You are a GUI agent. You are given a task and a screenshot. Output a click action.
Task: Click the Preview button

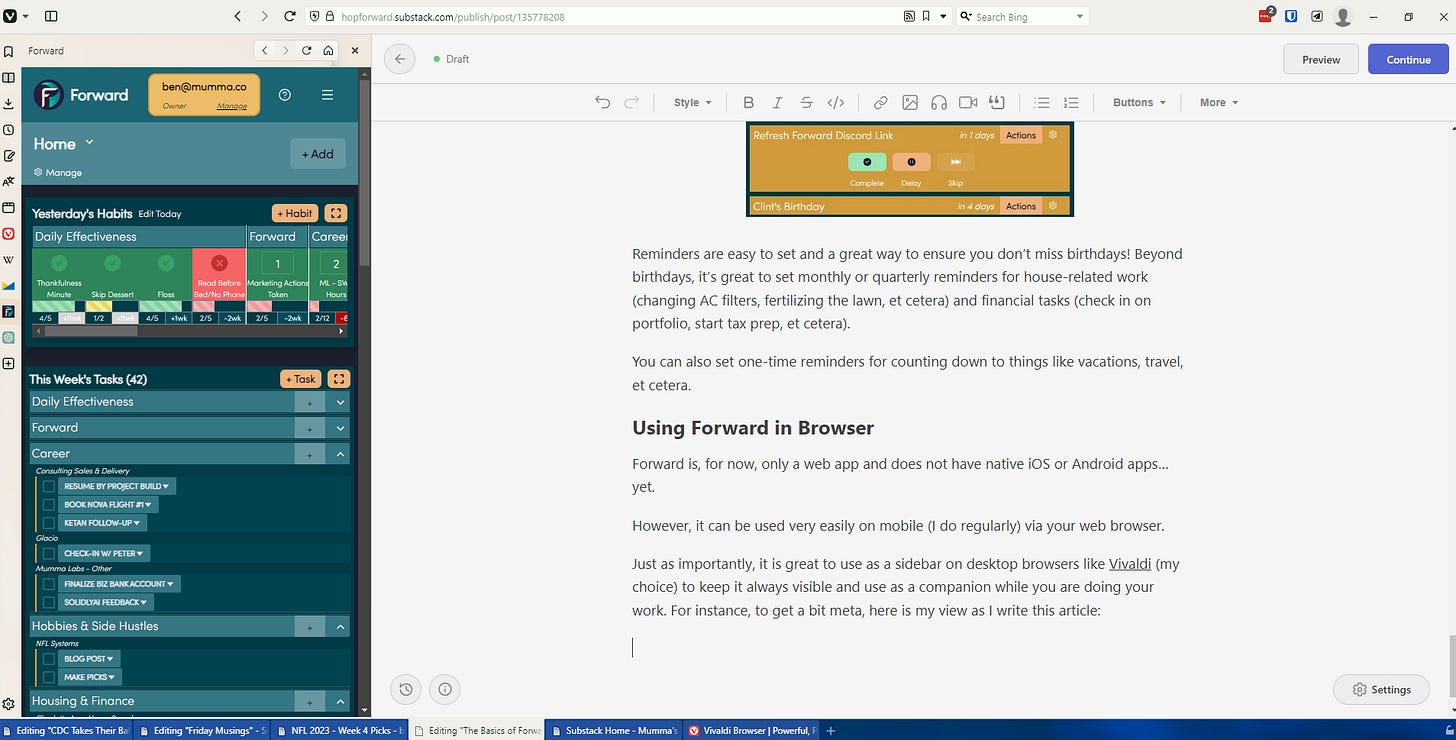point(1321,59)
